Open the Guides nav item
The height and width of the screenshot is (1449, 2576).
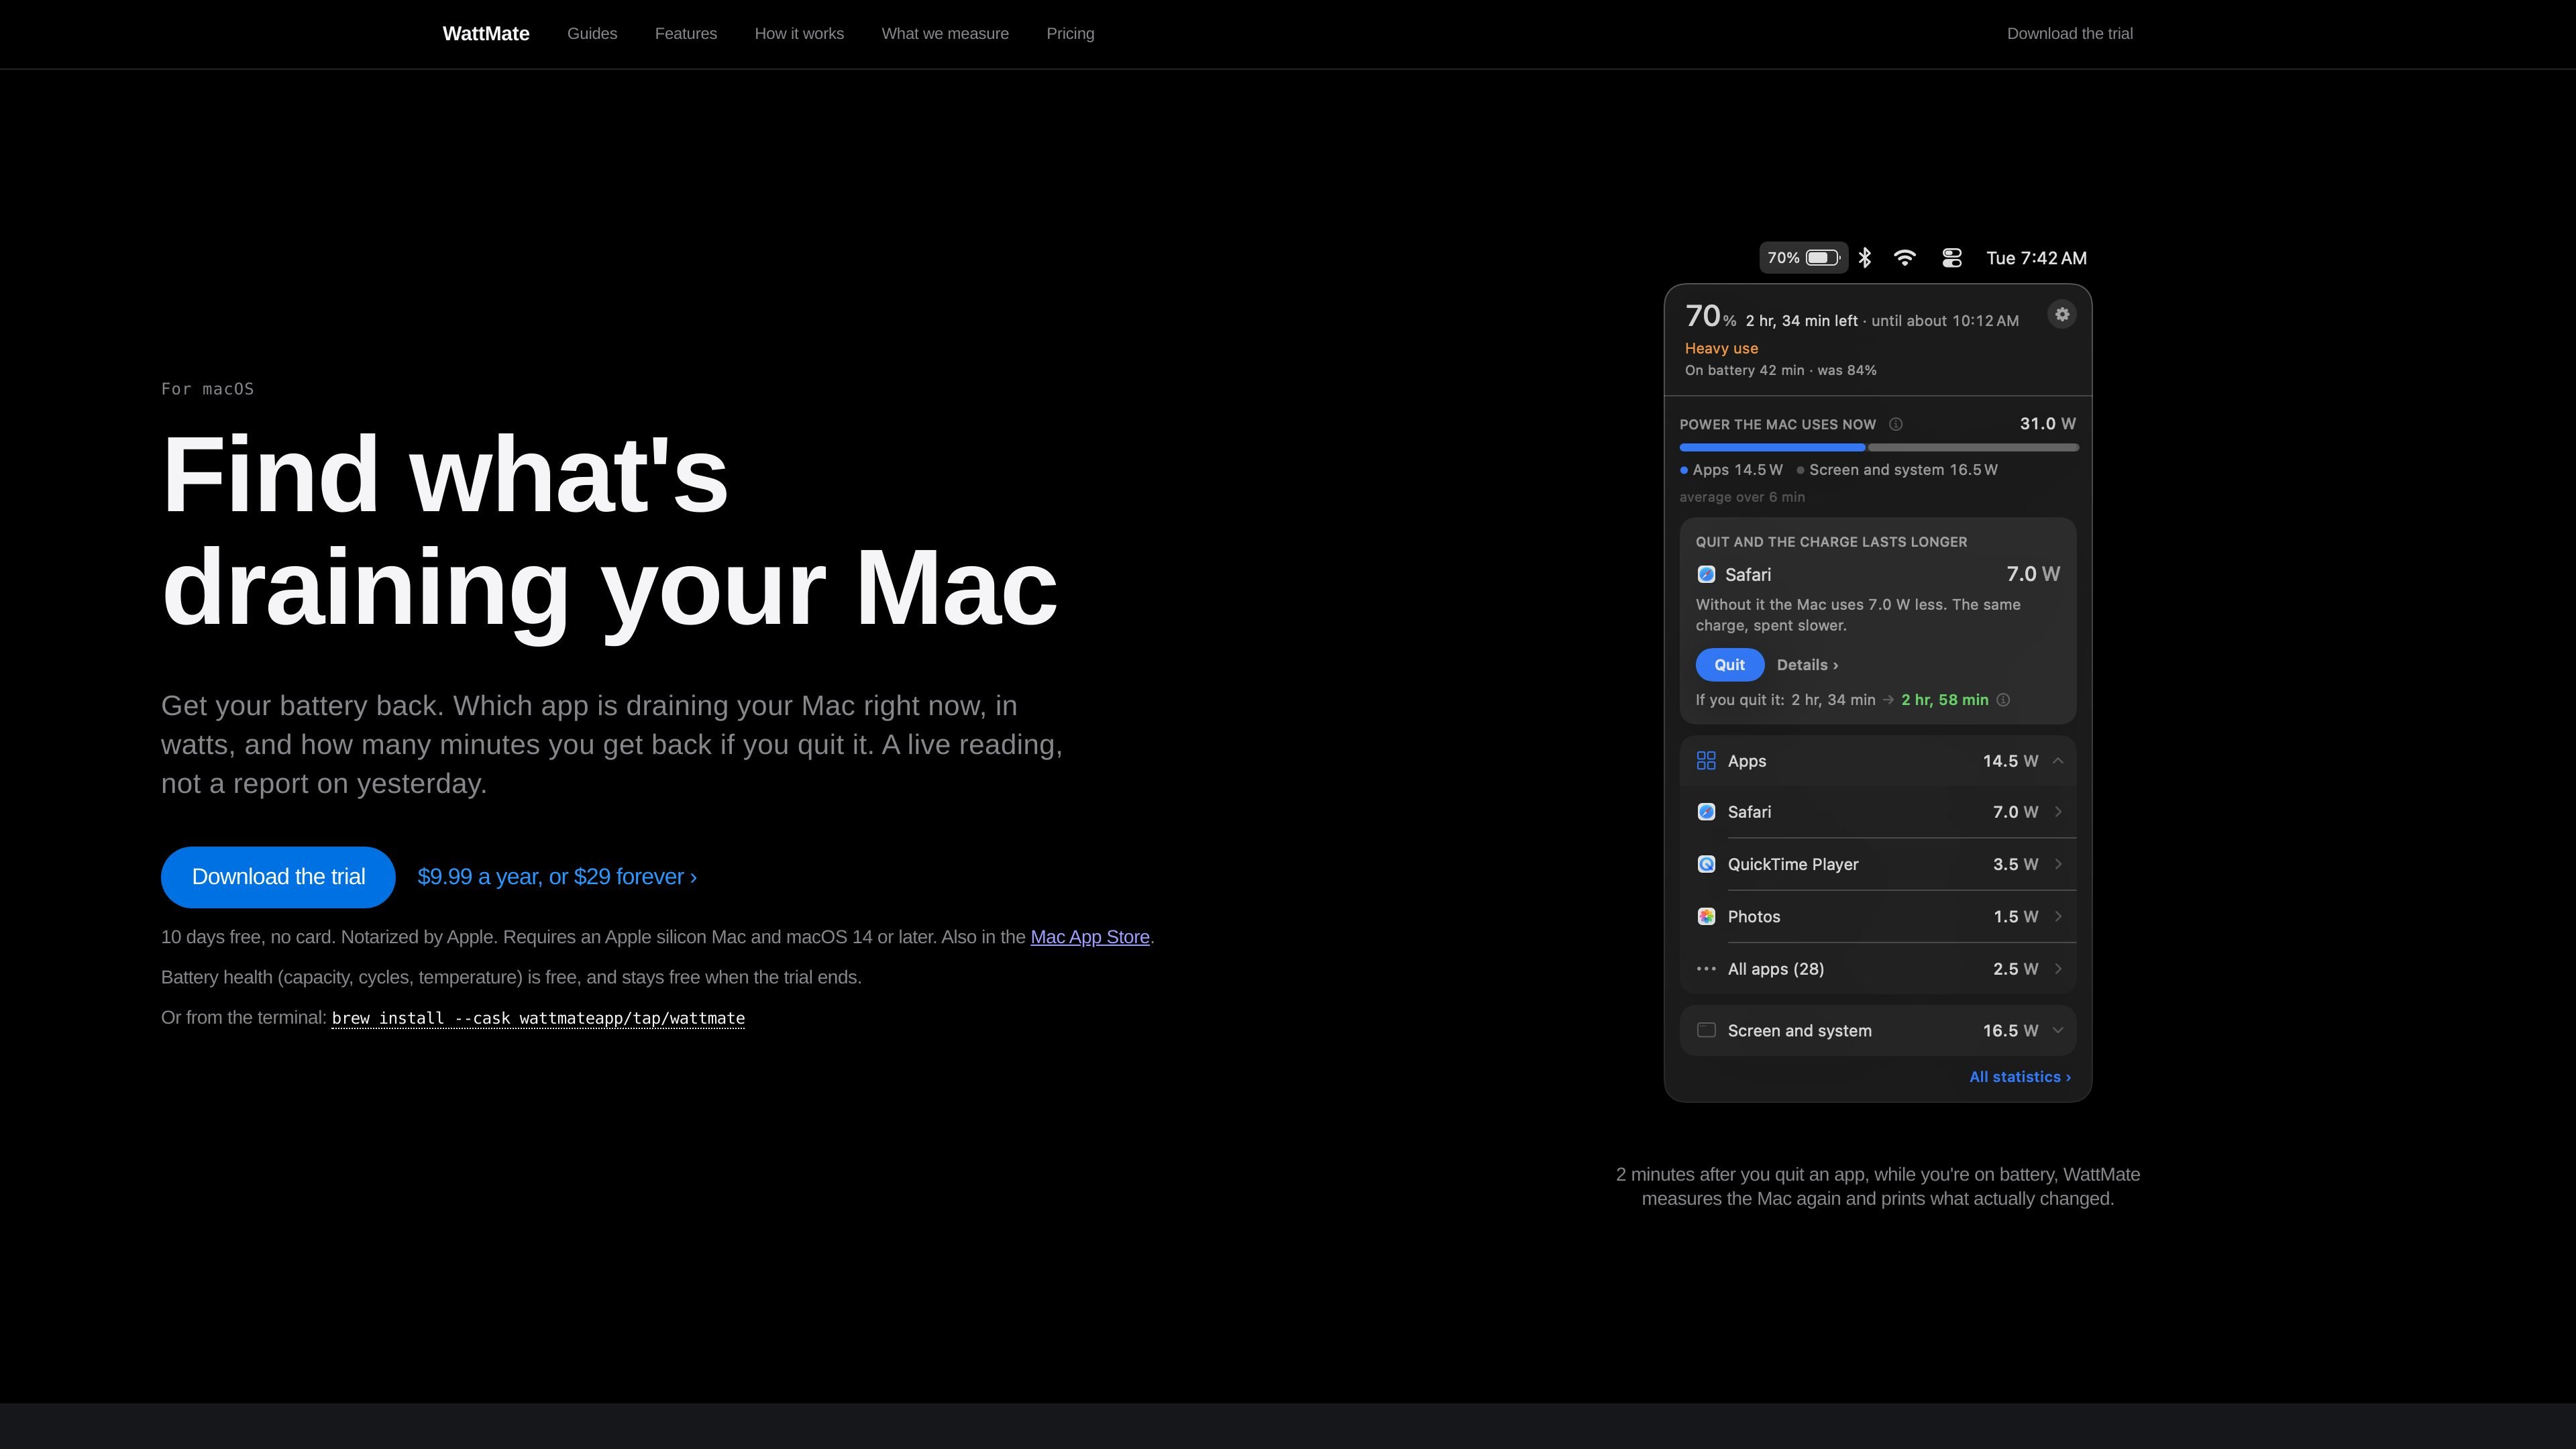click(x=592, y=34)
